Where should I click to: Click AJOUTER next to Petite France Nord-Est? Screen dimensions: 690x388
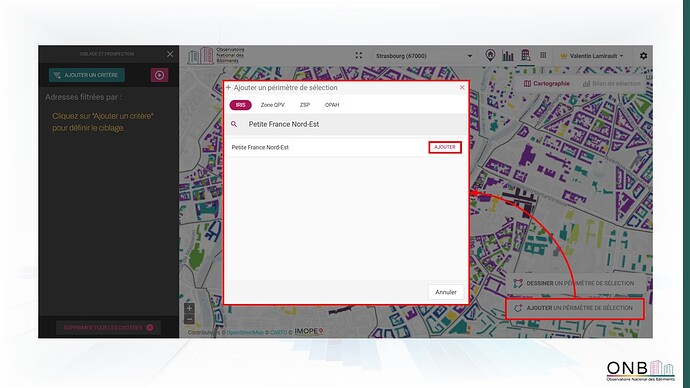coord(445,147)
